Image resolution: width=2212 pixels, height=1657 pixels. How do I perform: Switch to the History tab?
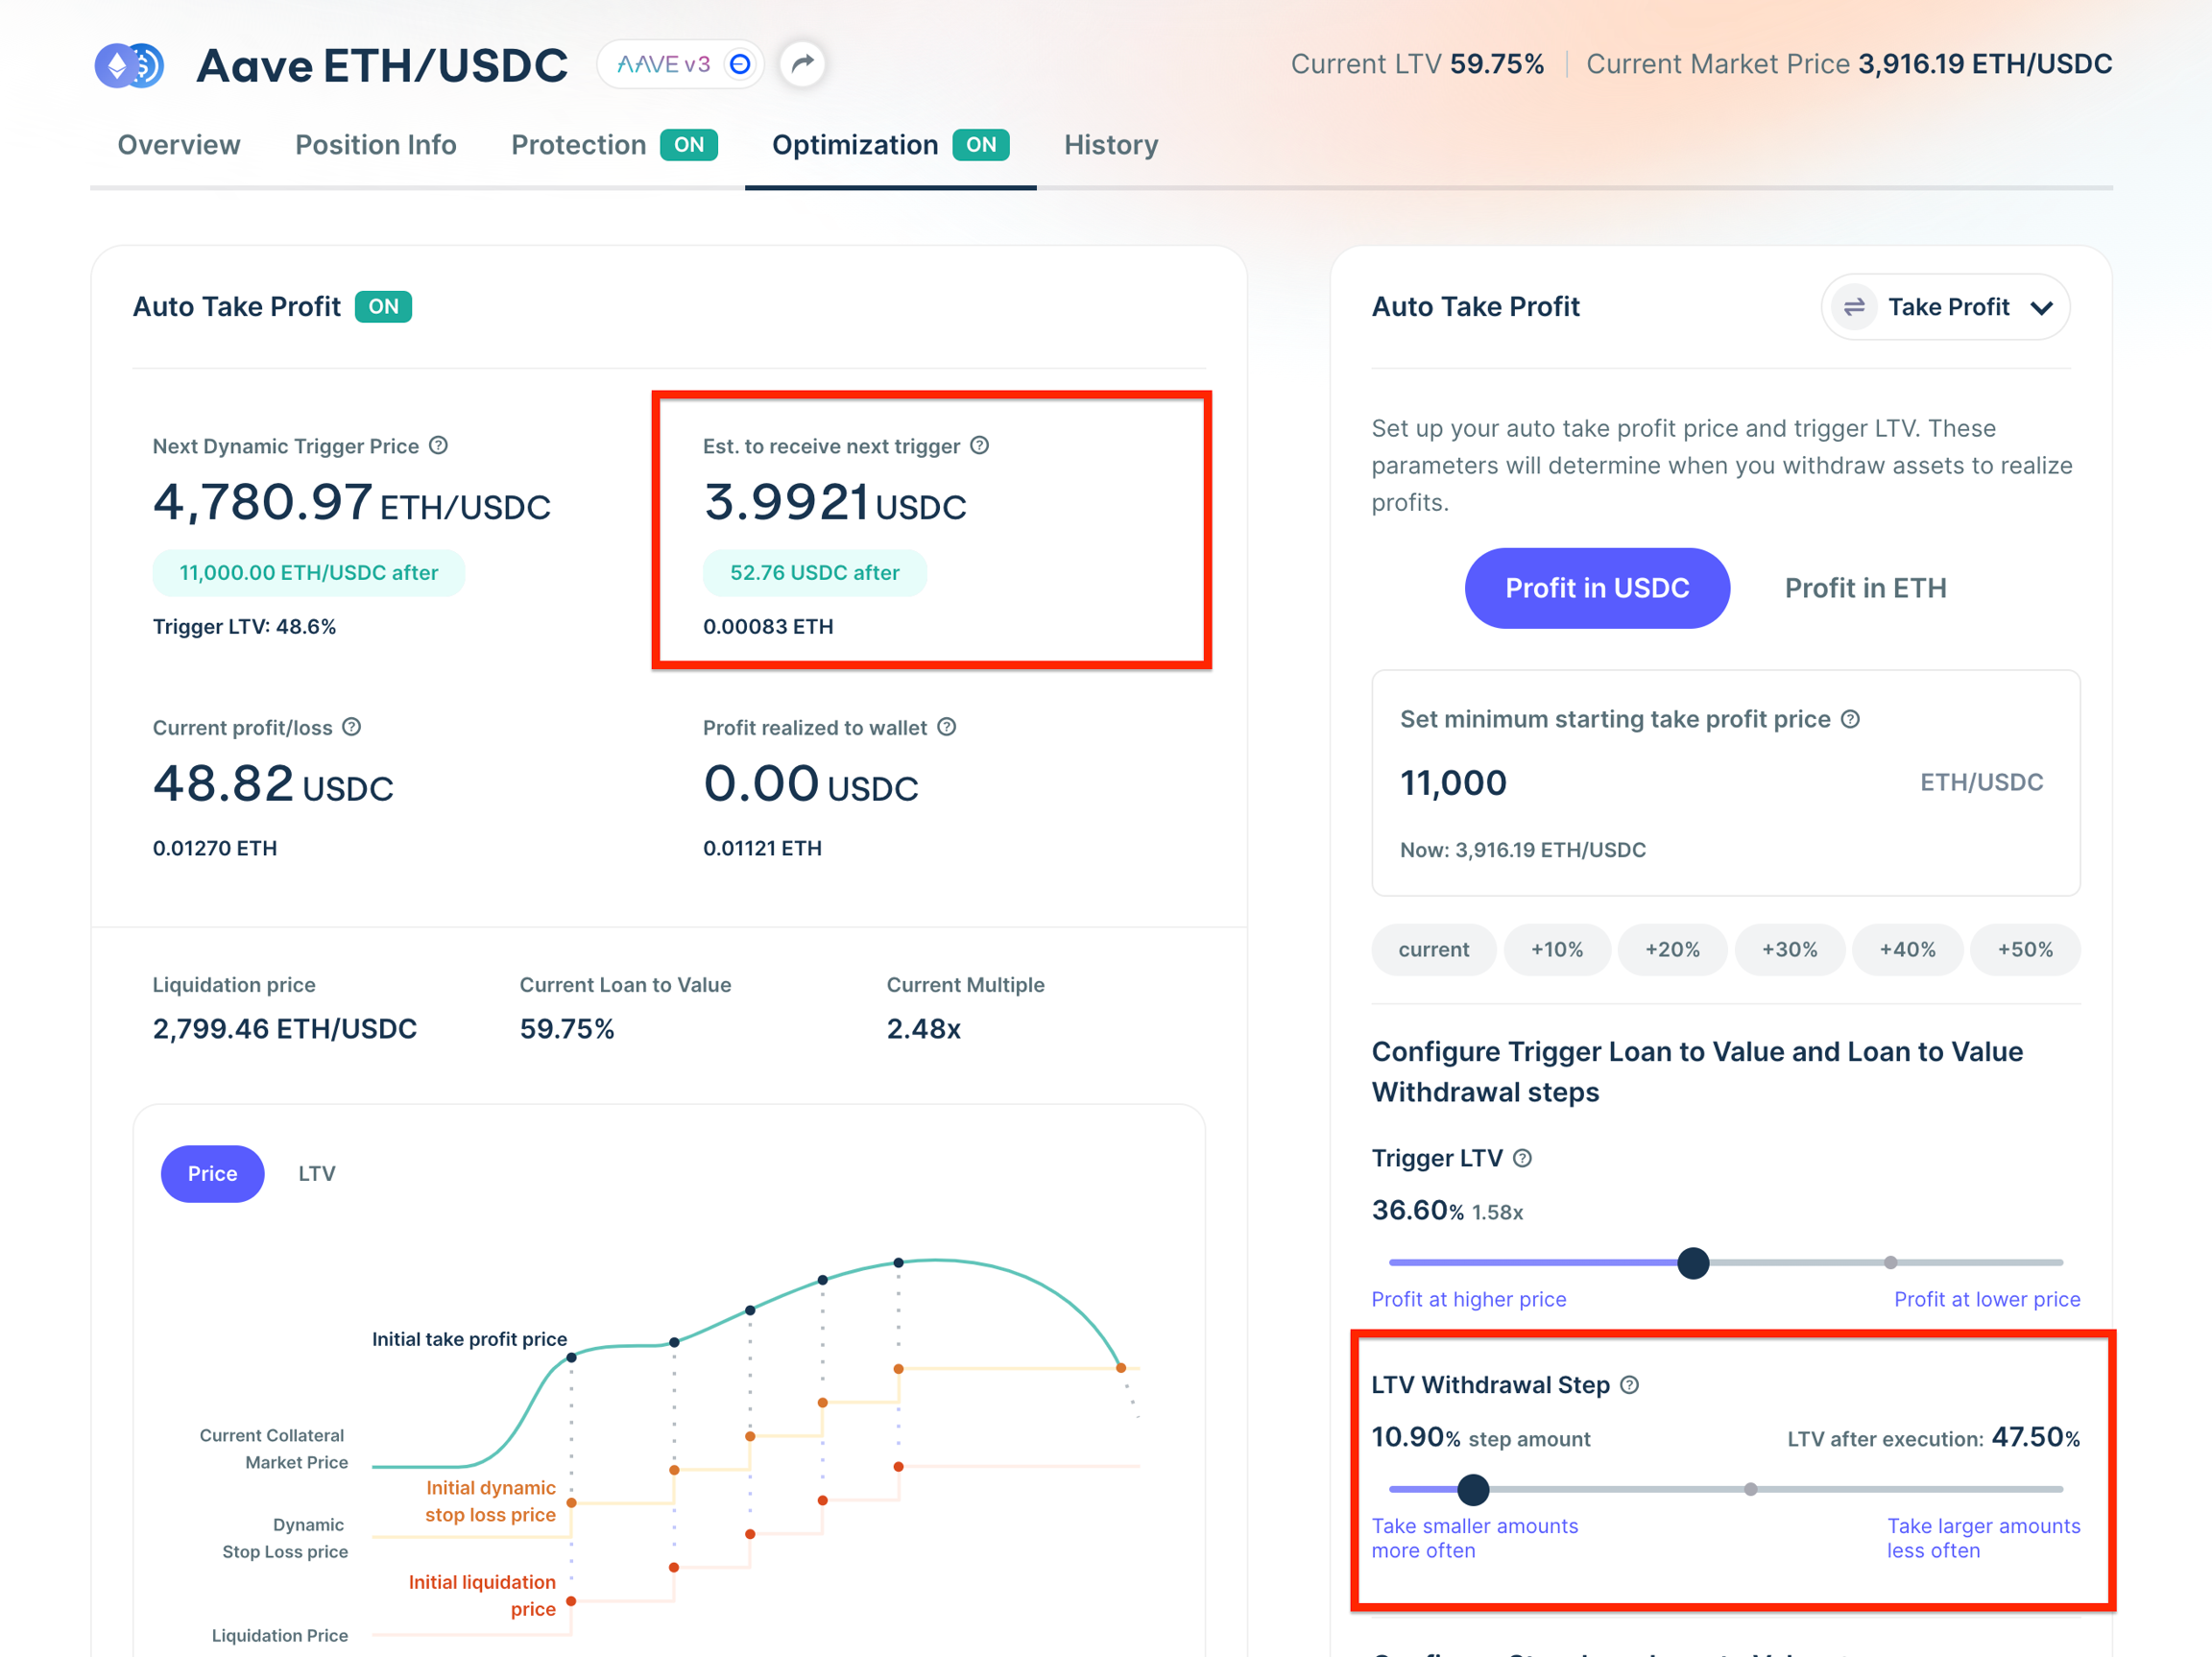click(1110, 145)
